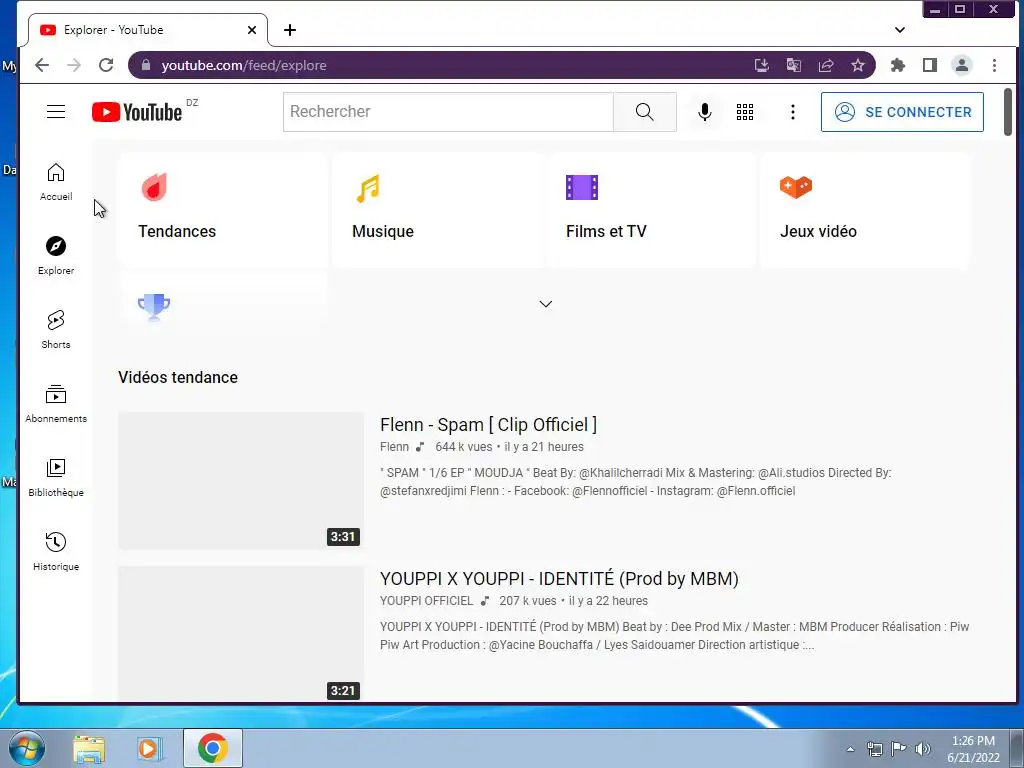Reload the page
Viewport: 1024px width, 768px height.
coord(106,65)
